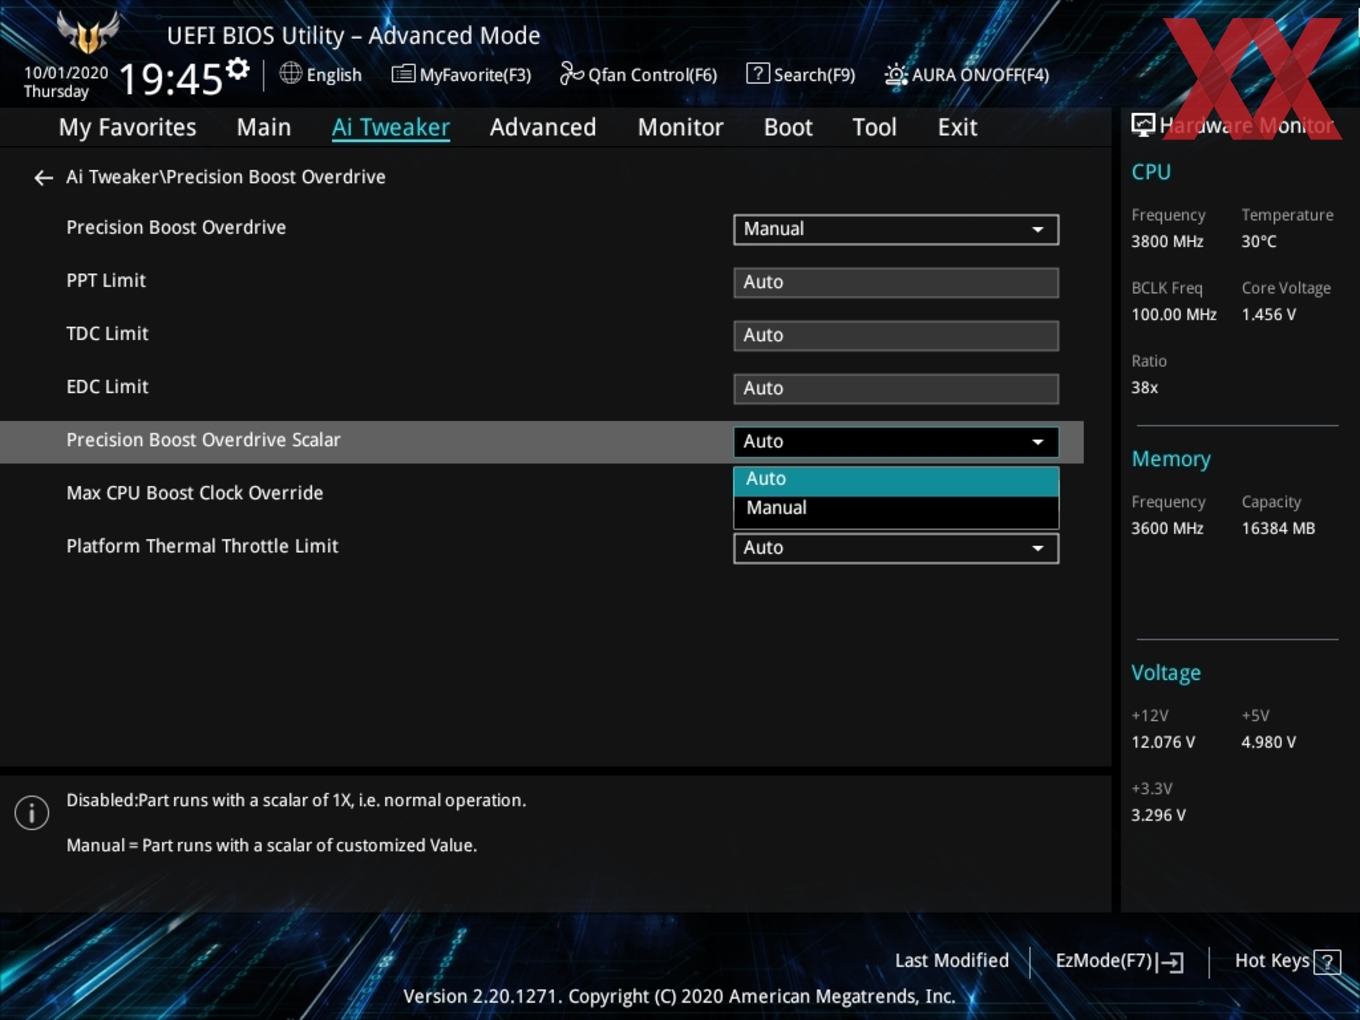
Task: Select the Precision Boost Overdrive Scalar label
Action: tap(203, 440)
